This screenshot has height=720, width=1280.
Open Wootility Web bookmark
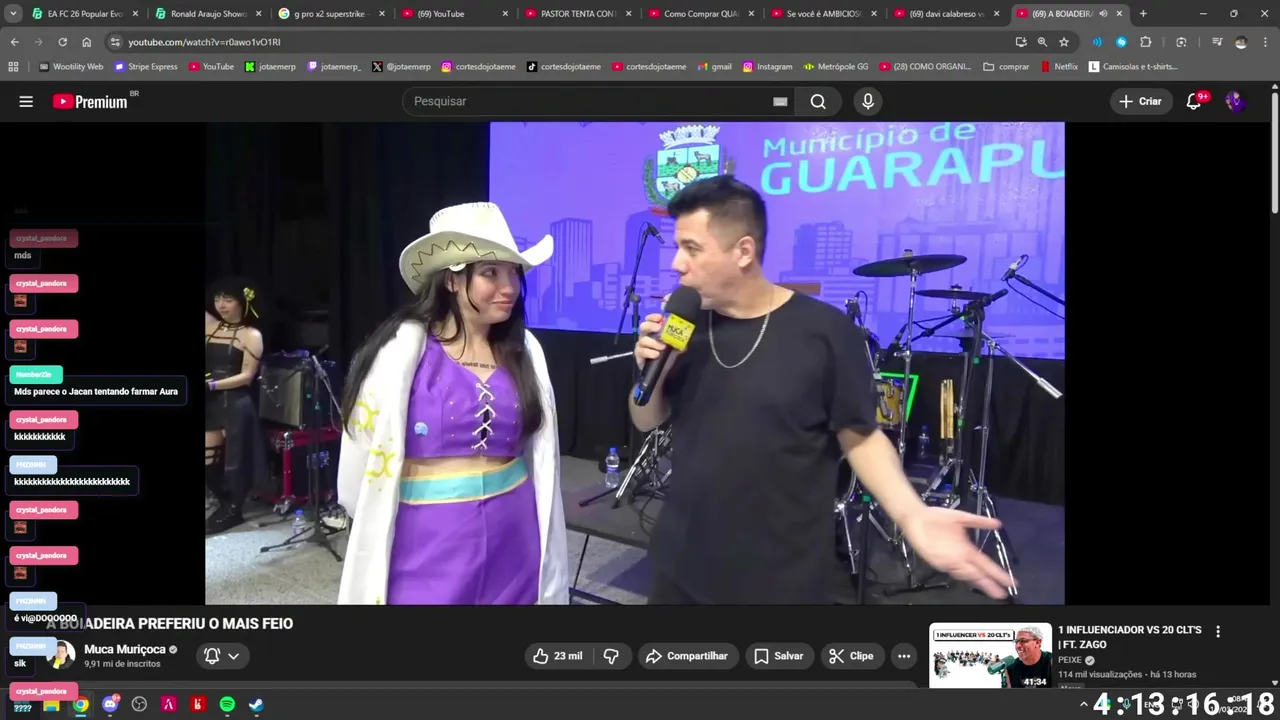(x=71, y=67)
